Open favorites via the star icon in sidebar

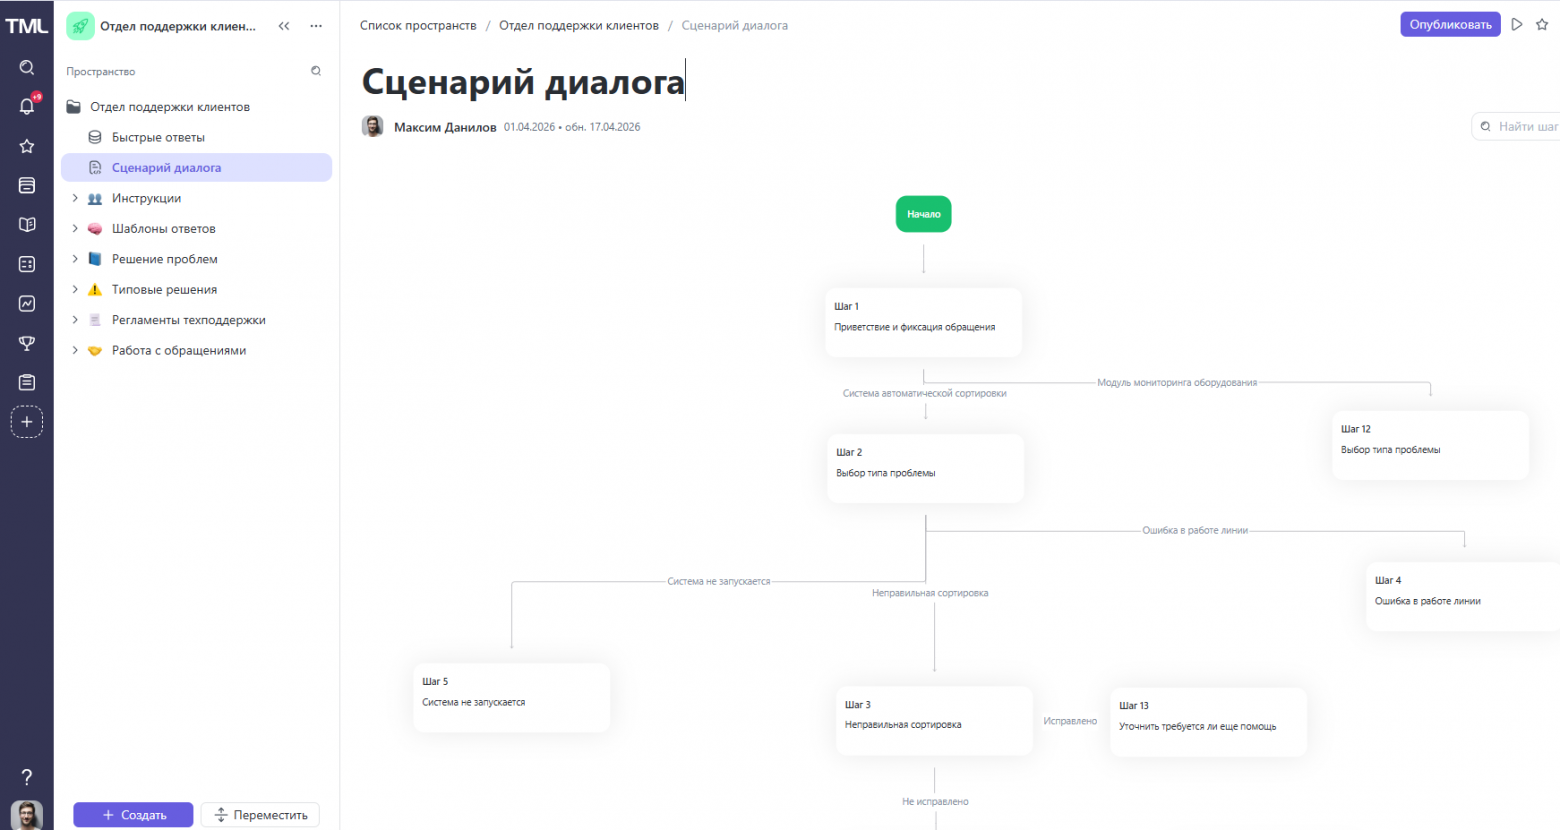pyautogui.click(x=27, y=145)
